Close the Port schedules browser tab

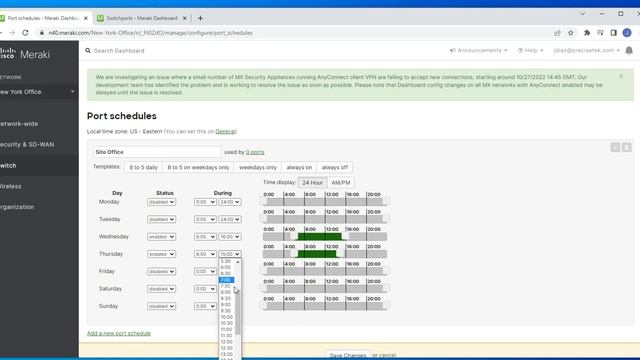click(x=86, y=18)
